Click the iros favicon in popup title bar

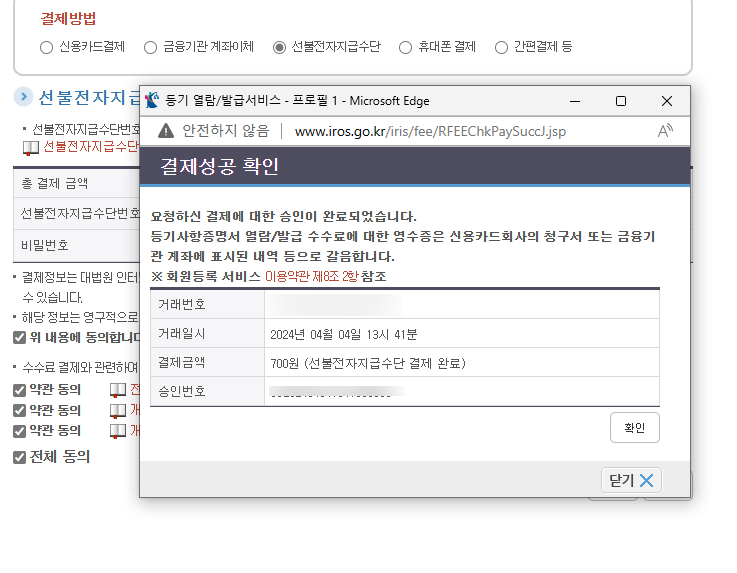point(152,100)
